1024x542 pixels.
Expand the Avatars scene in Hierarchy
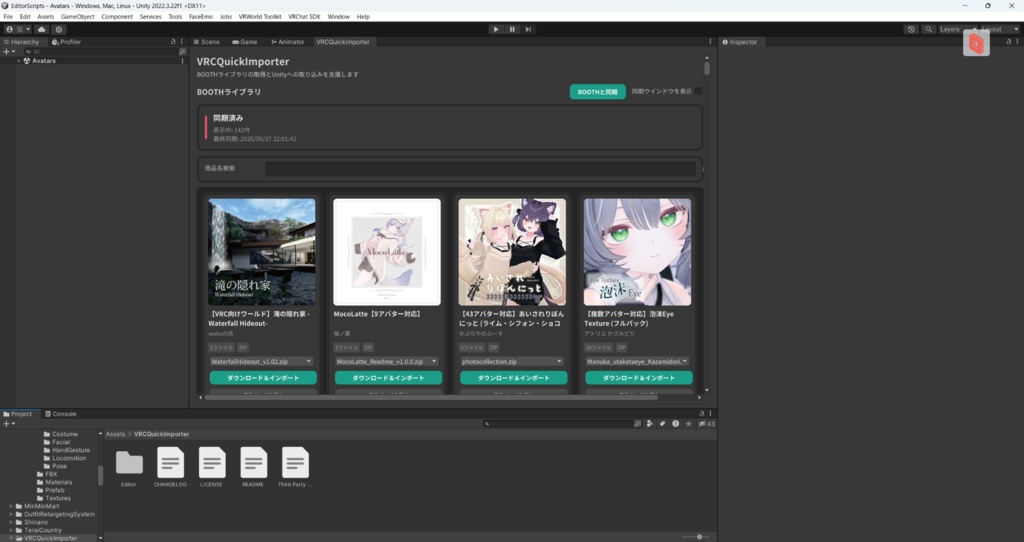(x=19, y=61)
